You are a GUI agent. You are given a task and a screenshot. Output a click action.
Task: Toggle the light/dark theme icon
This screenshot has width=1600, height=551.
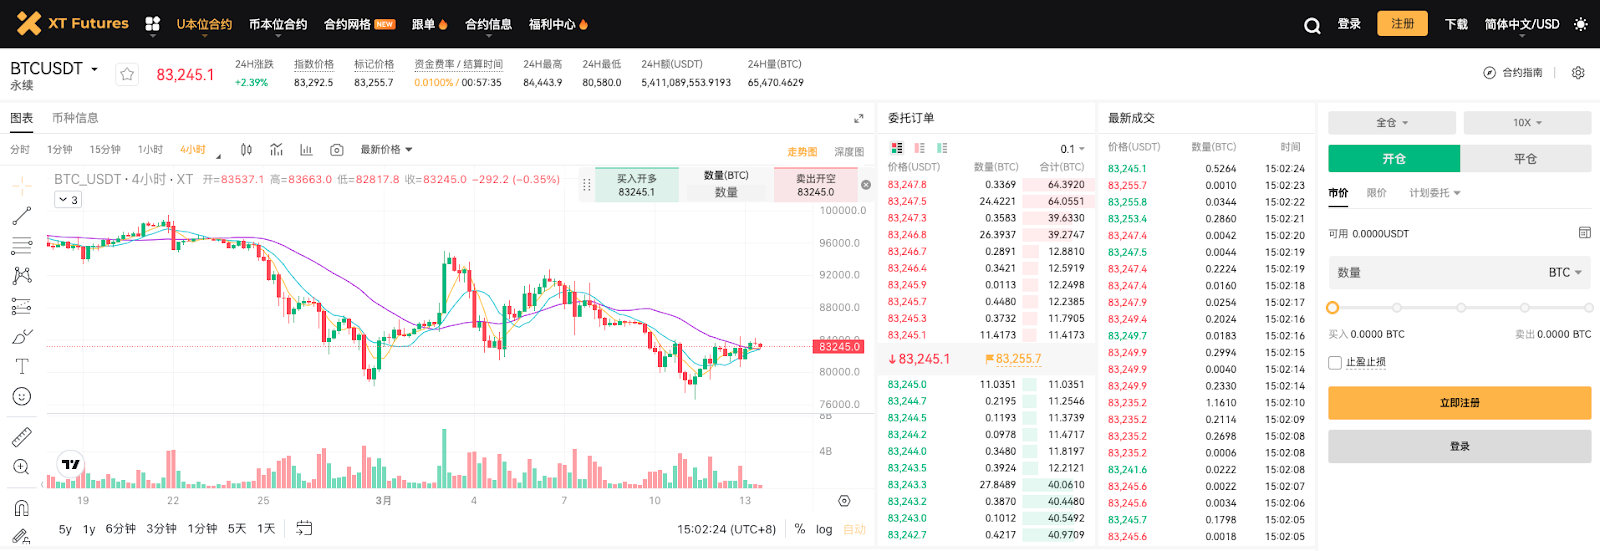(x=1580, y=24)
